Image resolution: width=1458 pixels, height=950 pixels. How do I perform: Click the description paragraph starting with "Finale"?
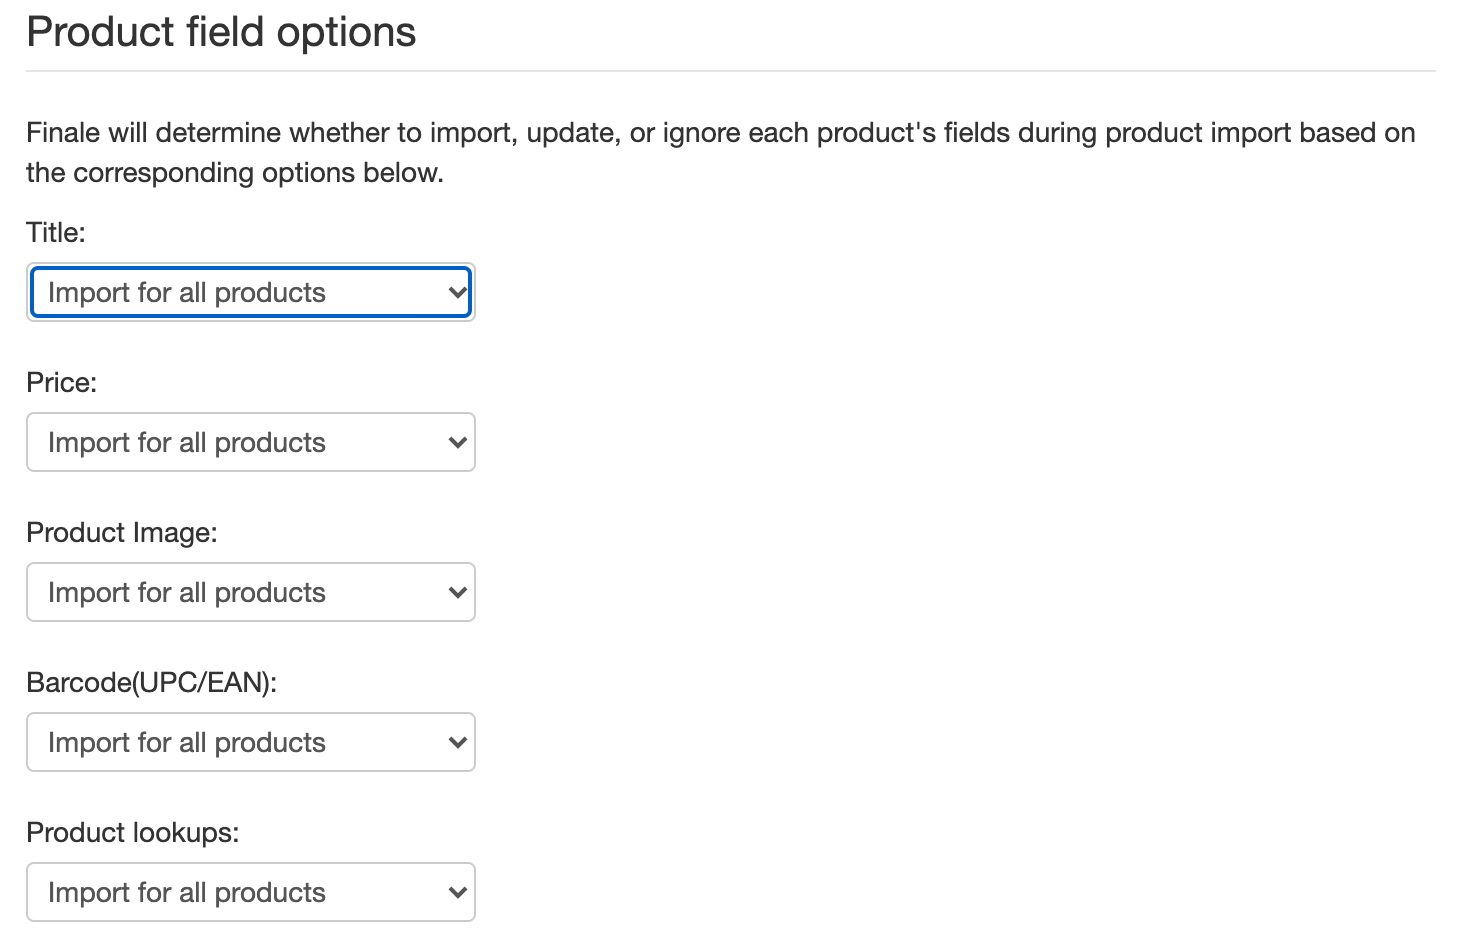[x=721, y=152]
